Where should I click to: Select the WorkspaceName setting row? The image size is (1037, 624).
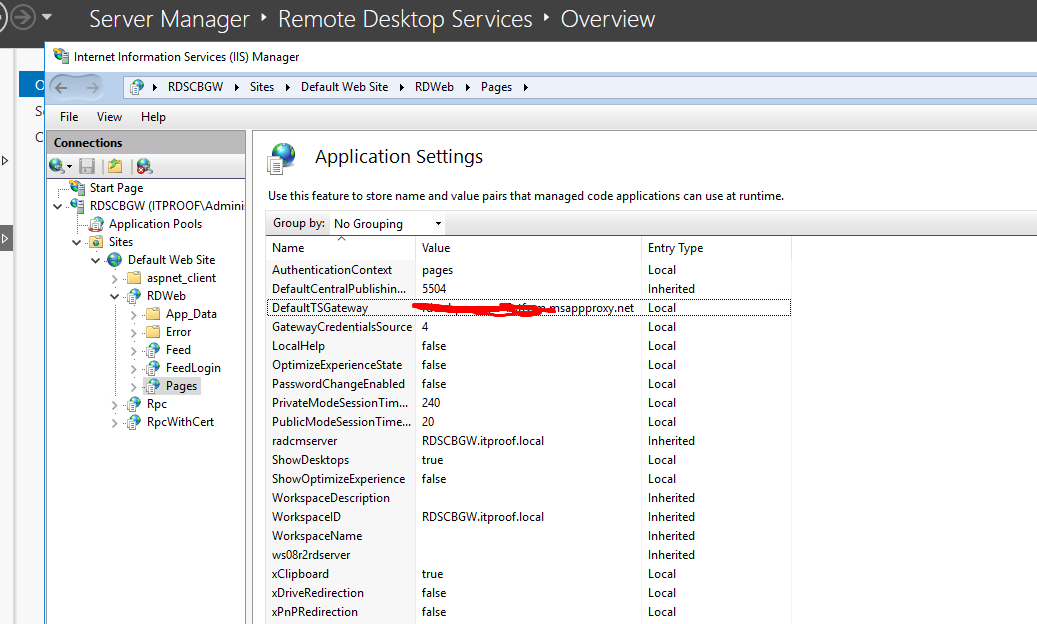pos(528,536)
